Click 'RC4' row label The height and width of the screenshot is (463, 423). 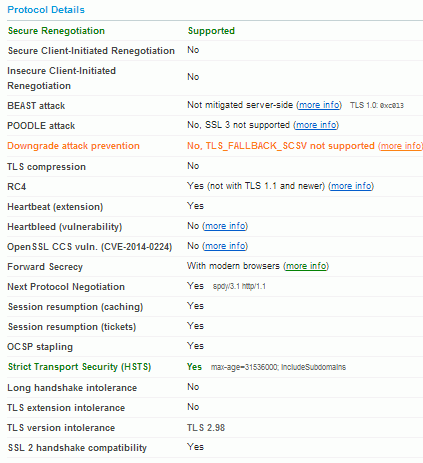click(17, 187)
